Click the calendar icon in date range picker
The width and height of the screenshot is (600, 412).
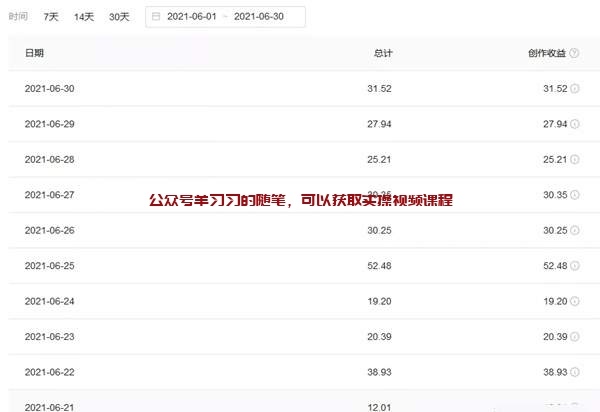point(156,17)
